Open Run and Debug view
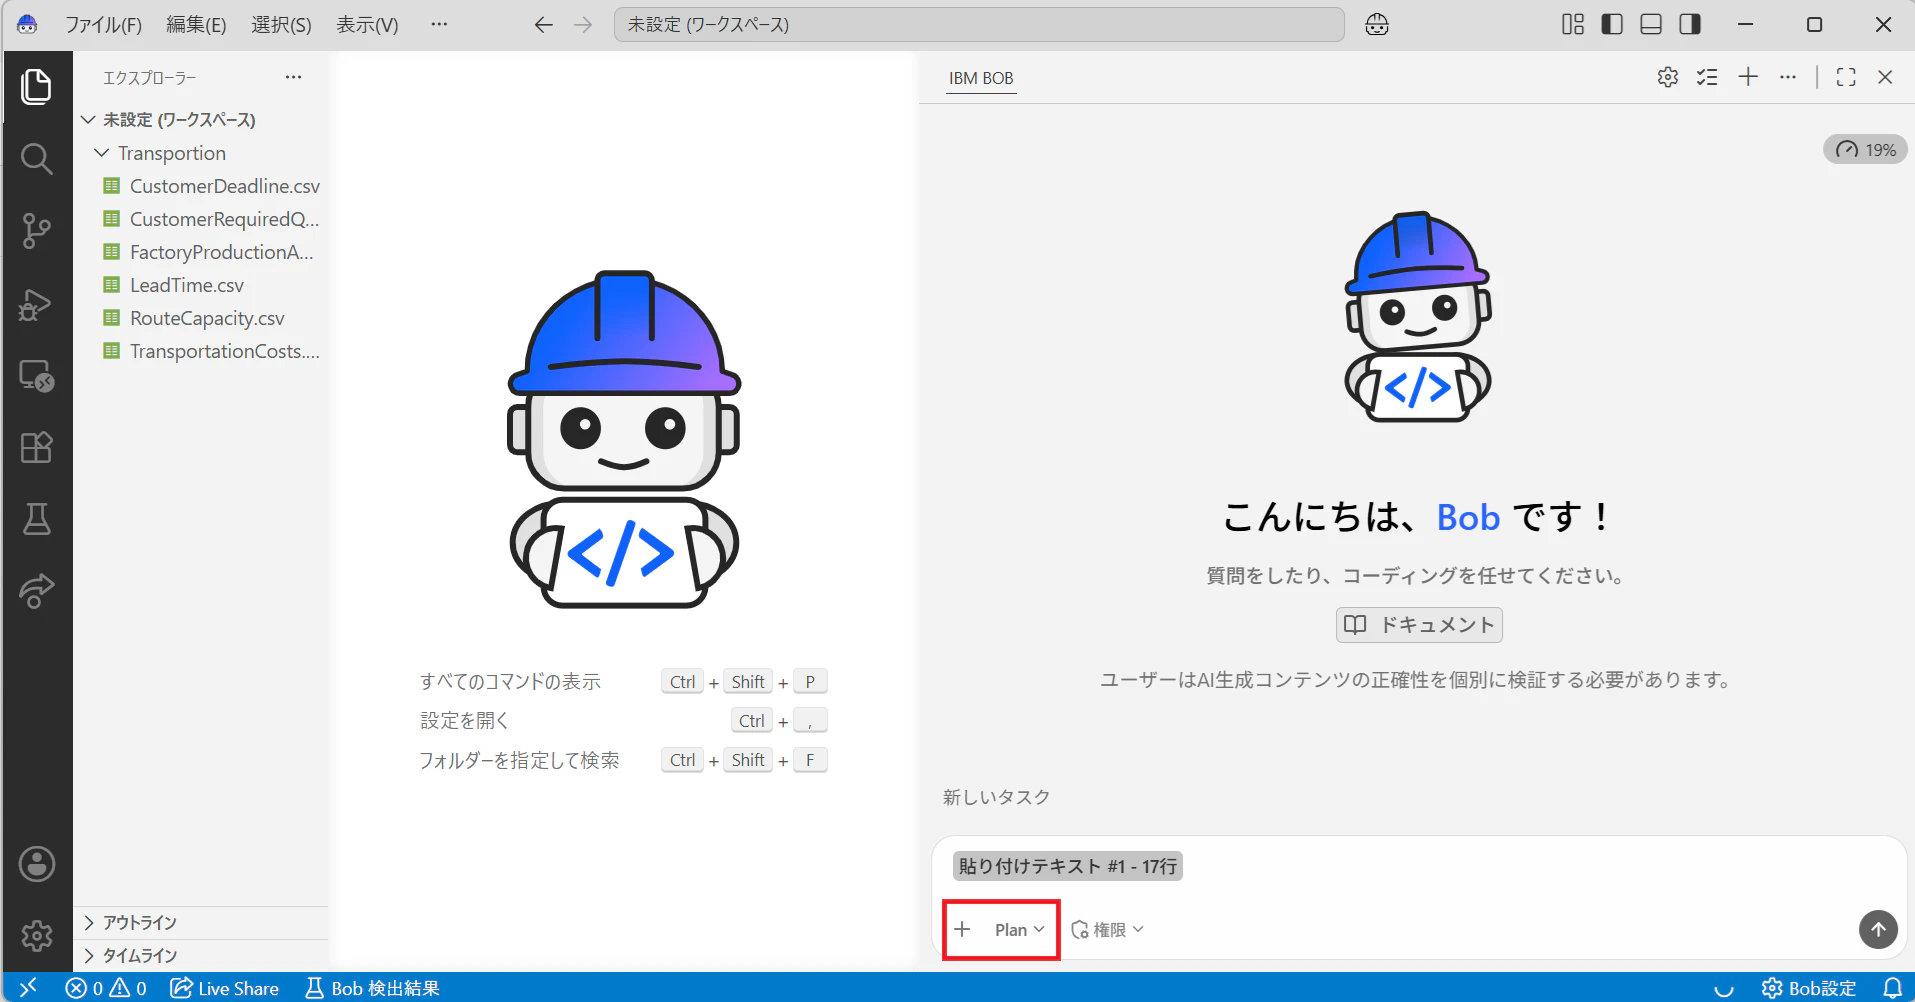Viewport: 1915px width, 1002px height. [37, 304]
